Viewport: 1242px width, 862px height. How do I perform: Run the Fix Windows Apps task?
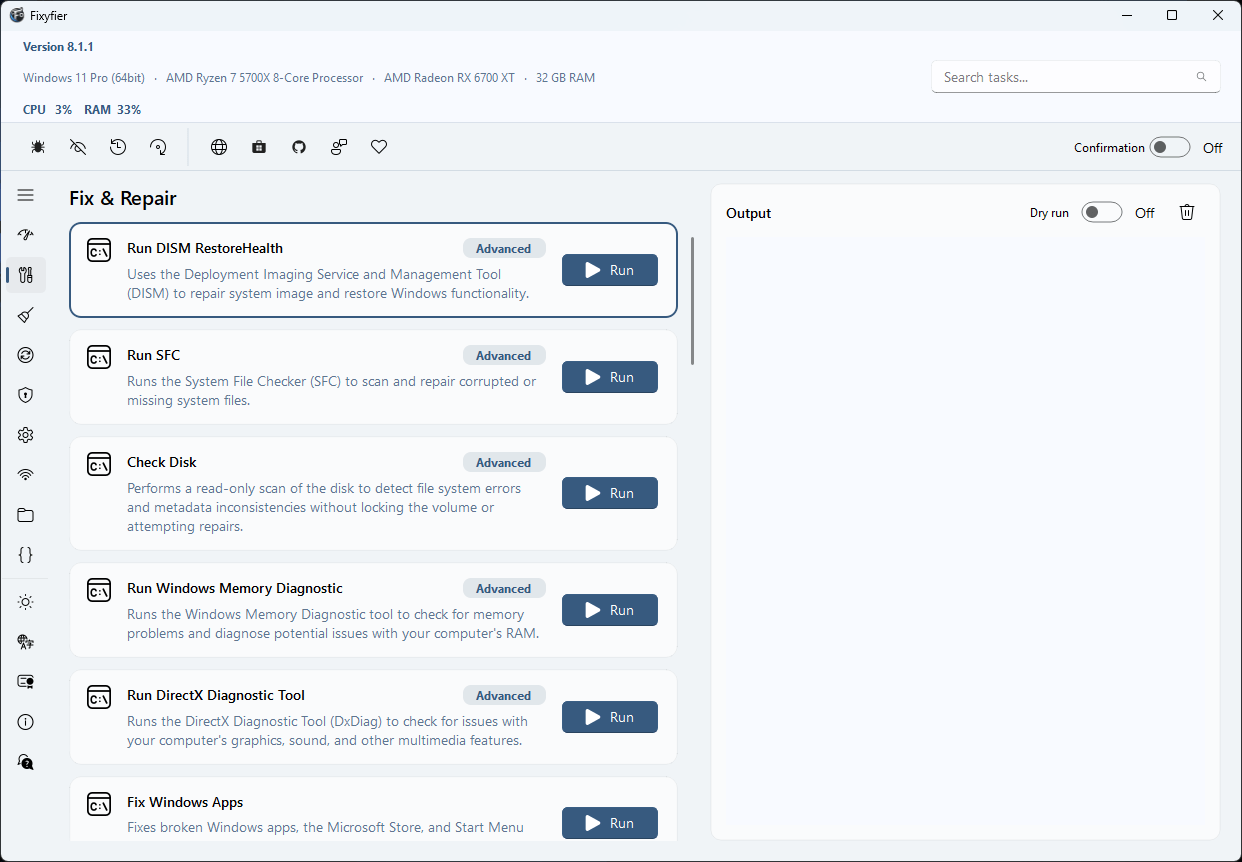click(610, 823)
